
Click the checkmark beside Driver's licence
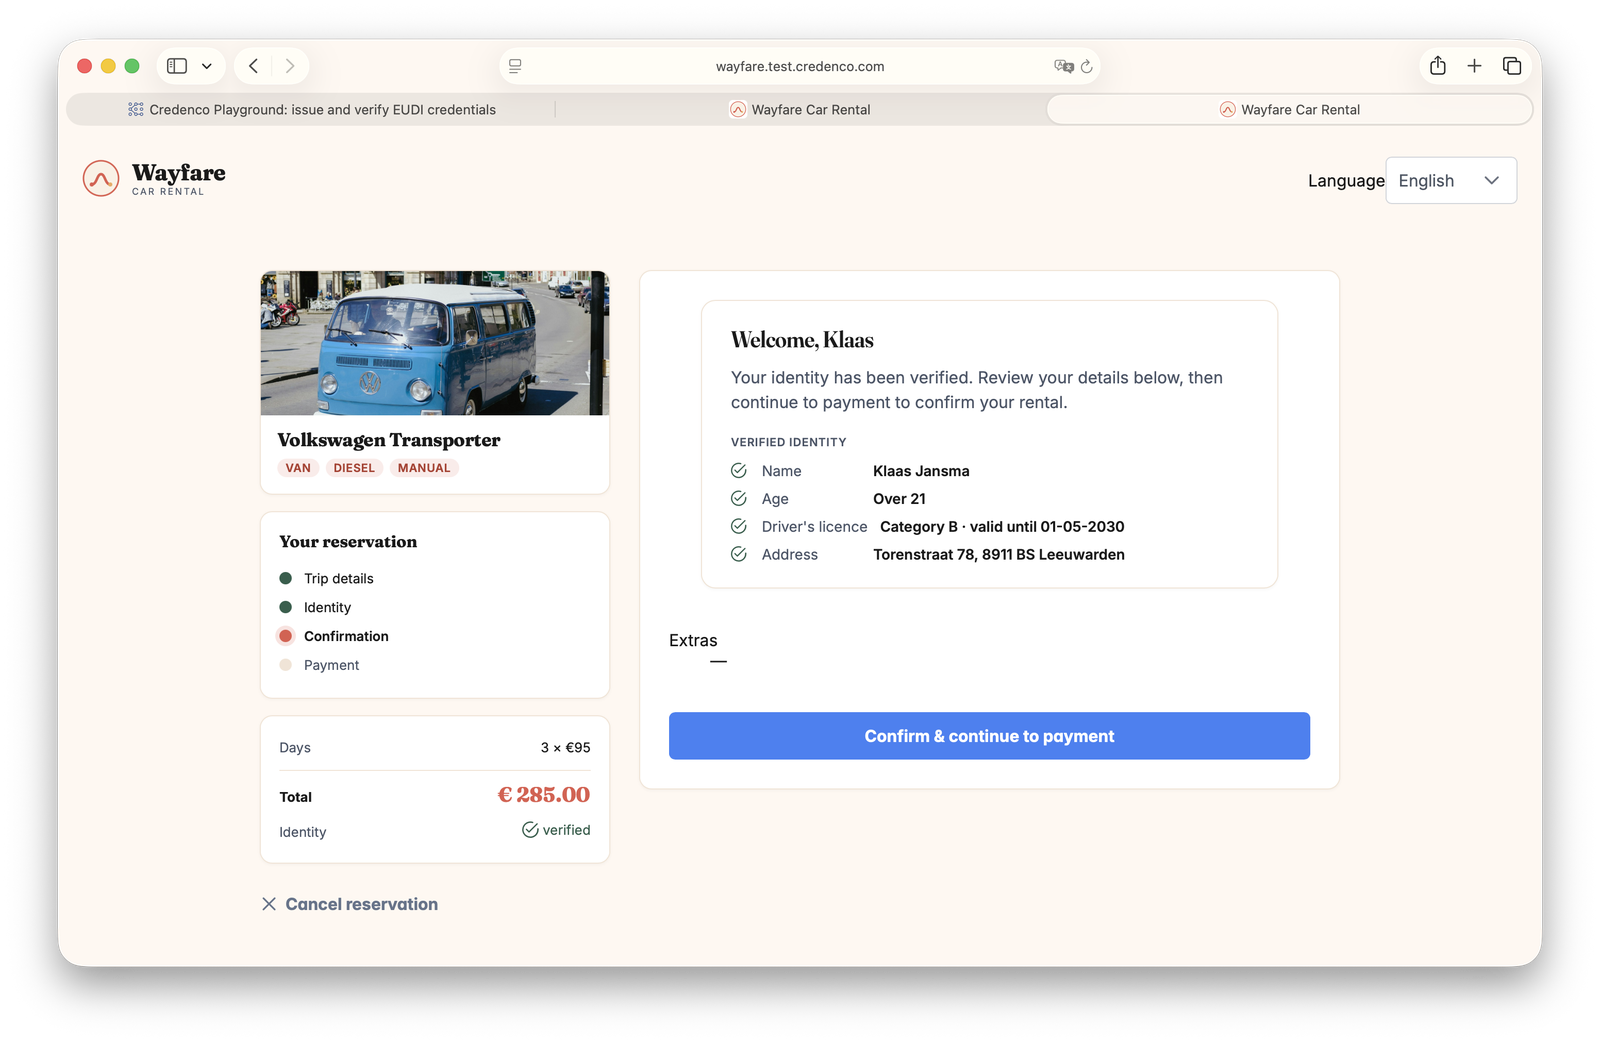[x=739, y=527]
